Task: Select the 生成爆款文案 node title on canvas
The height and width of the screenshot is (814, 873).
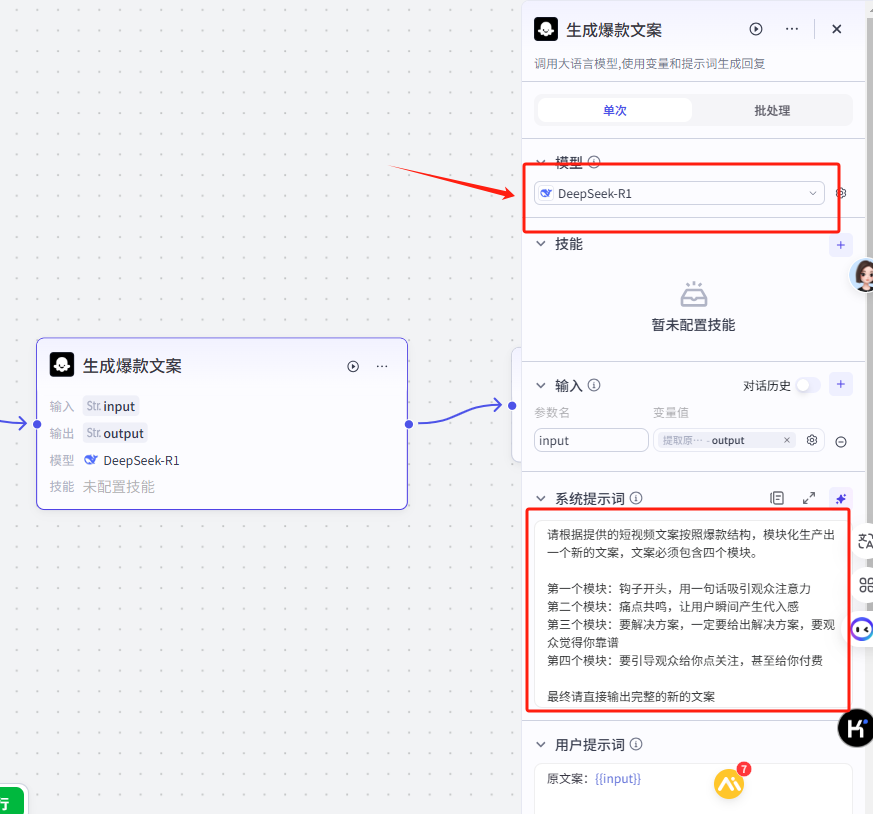Action: pos(132,366)
